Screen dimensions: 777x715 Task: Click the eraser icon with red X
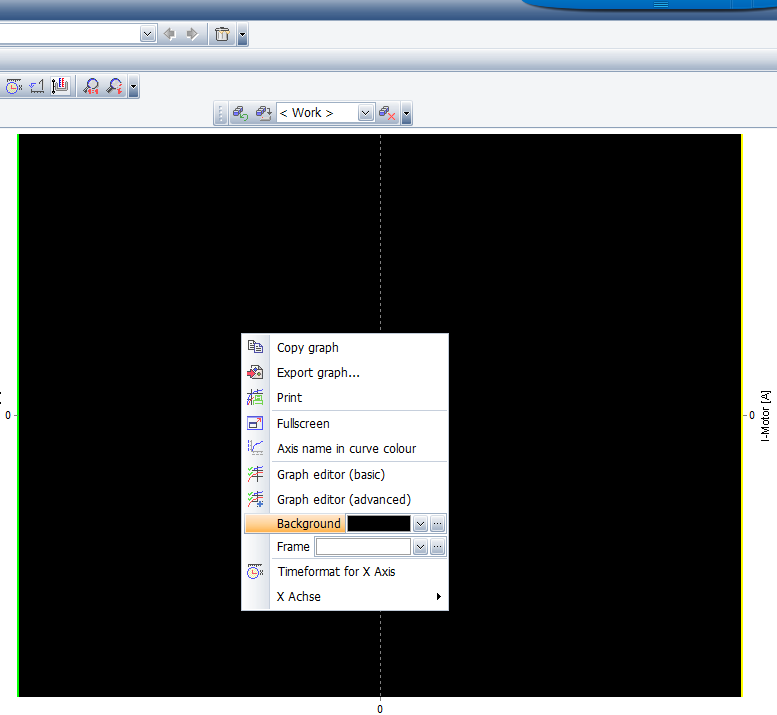387,113
